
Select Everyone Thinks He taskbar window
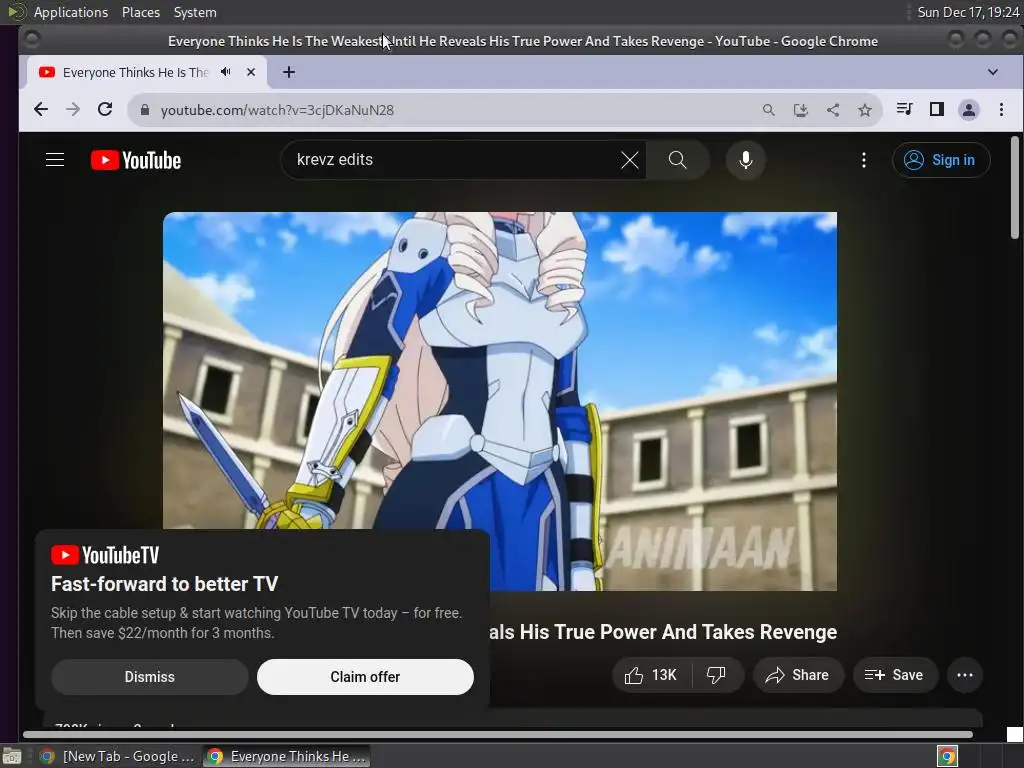pyautogui.click(x=286, y=756)
